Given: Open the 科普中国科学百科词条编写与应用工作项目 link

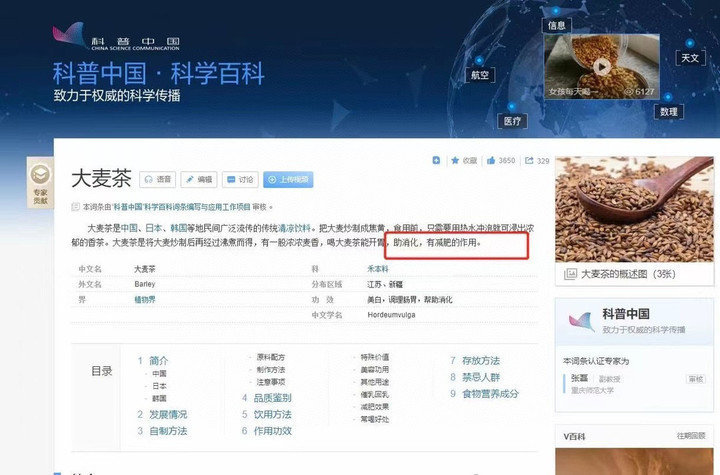Looking at the screenshot, I should pos(182,207).
